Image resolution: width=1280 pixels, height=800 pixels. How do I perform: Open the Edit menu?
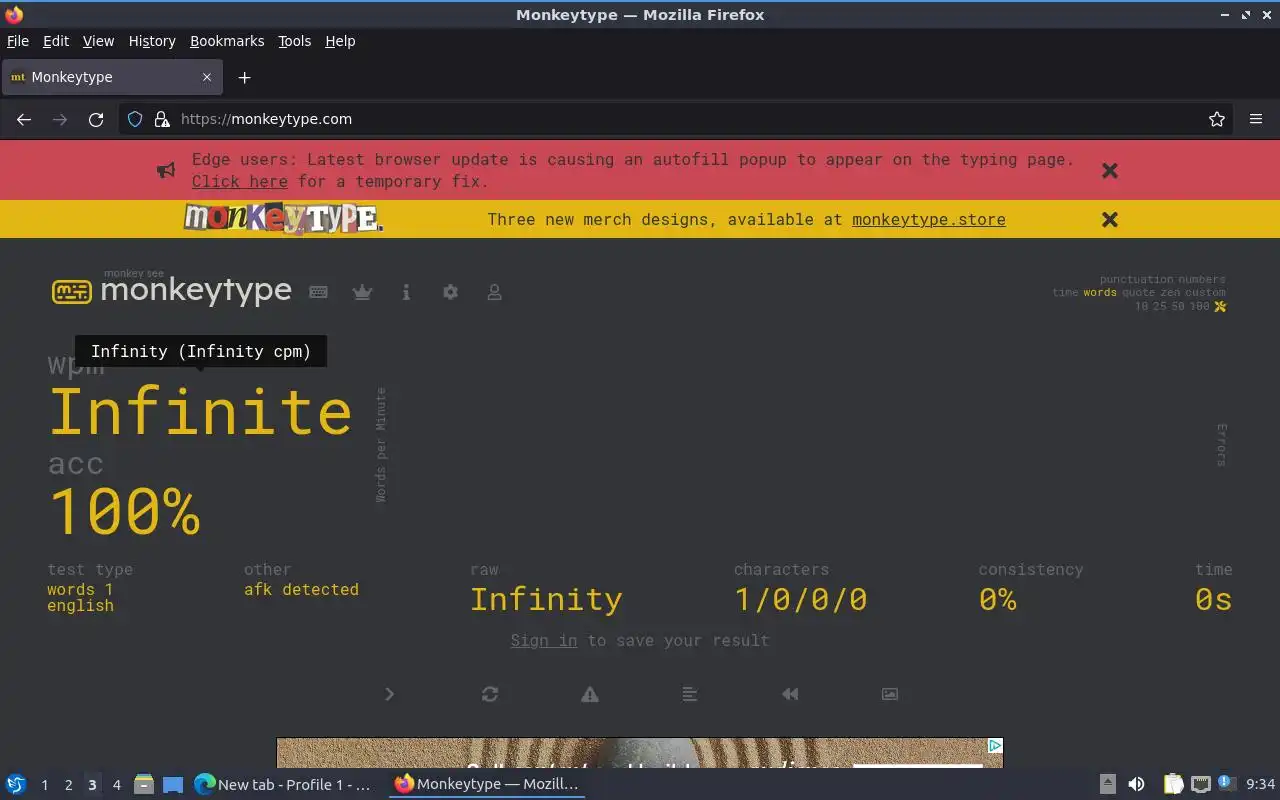(56, 41)
